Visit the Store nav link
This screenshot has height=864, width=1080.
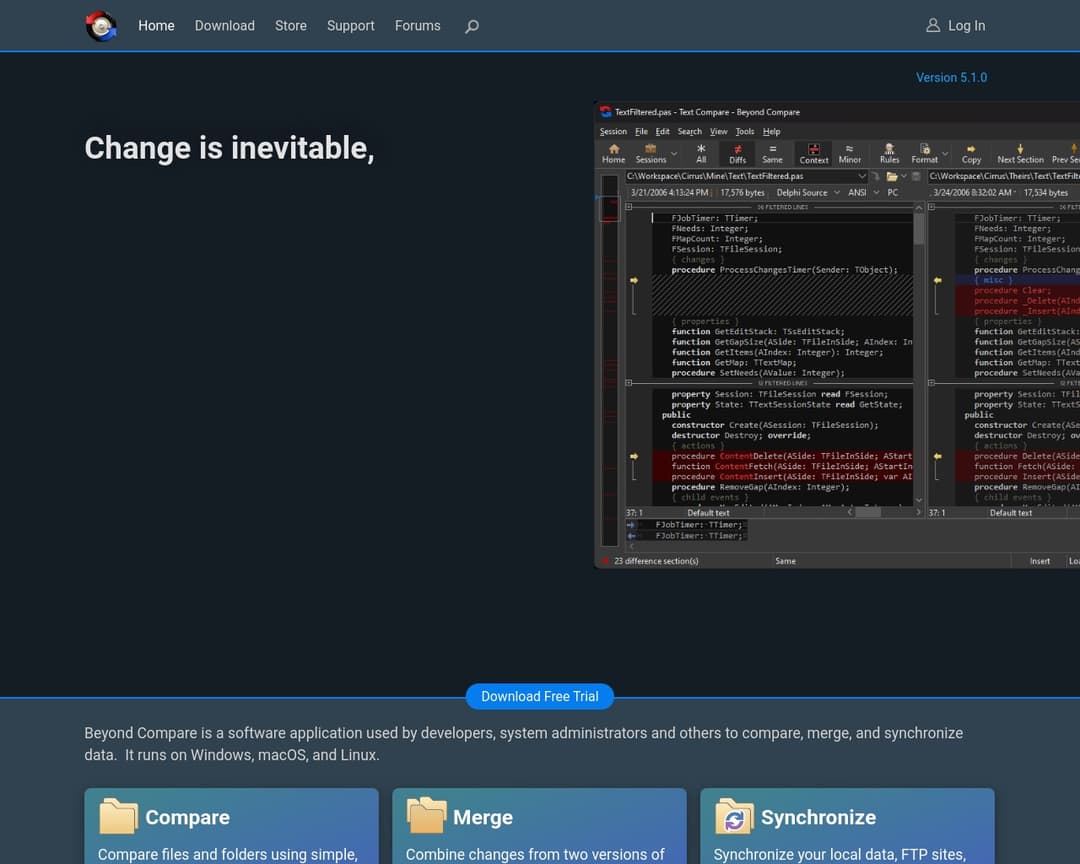tap(291, 25)
